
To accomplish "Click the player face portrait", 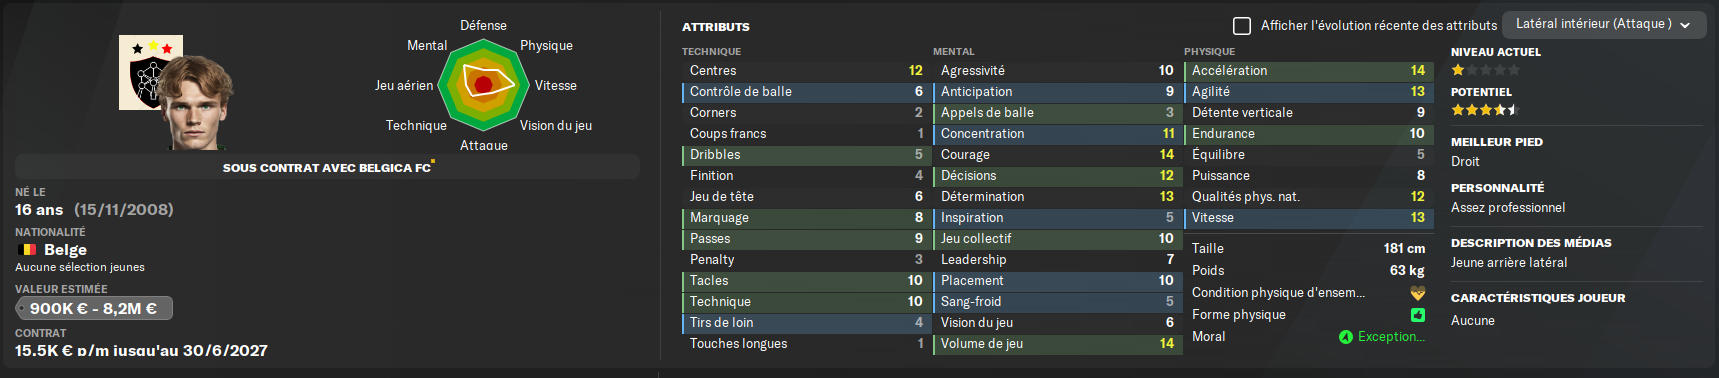I will coord(198,102).
